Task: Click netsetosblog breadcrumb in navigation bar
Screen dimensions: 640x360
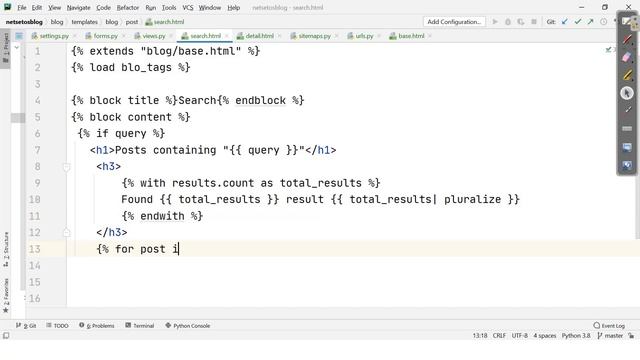Action: (24, 22)
